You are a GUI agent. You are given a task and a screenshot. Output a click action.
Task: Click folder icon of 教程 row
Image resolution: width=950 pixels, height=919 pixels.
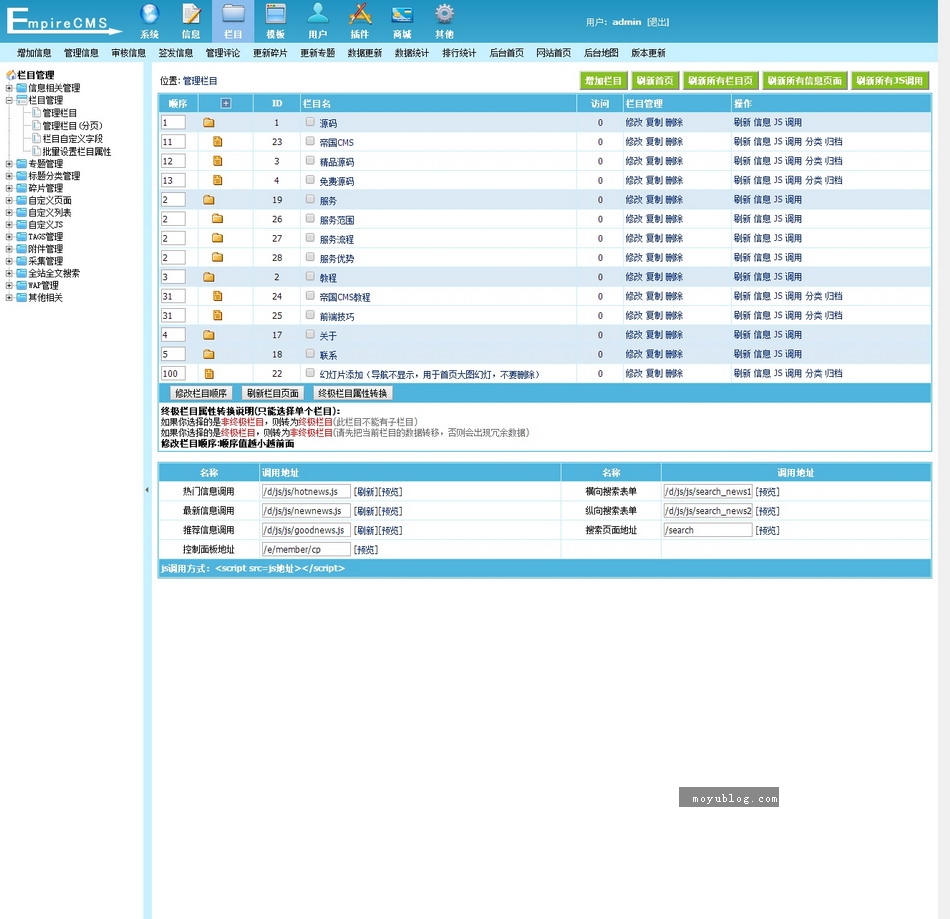tap(209, 277)
